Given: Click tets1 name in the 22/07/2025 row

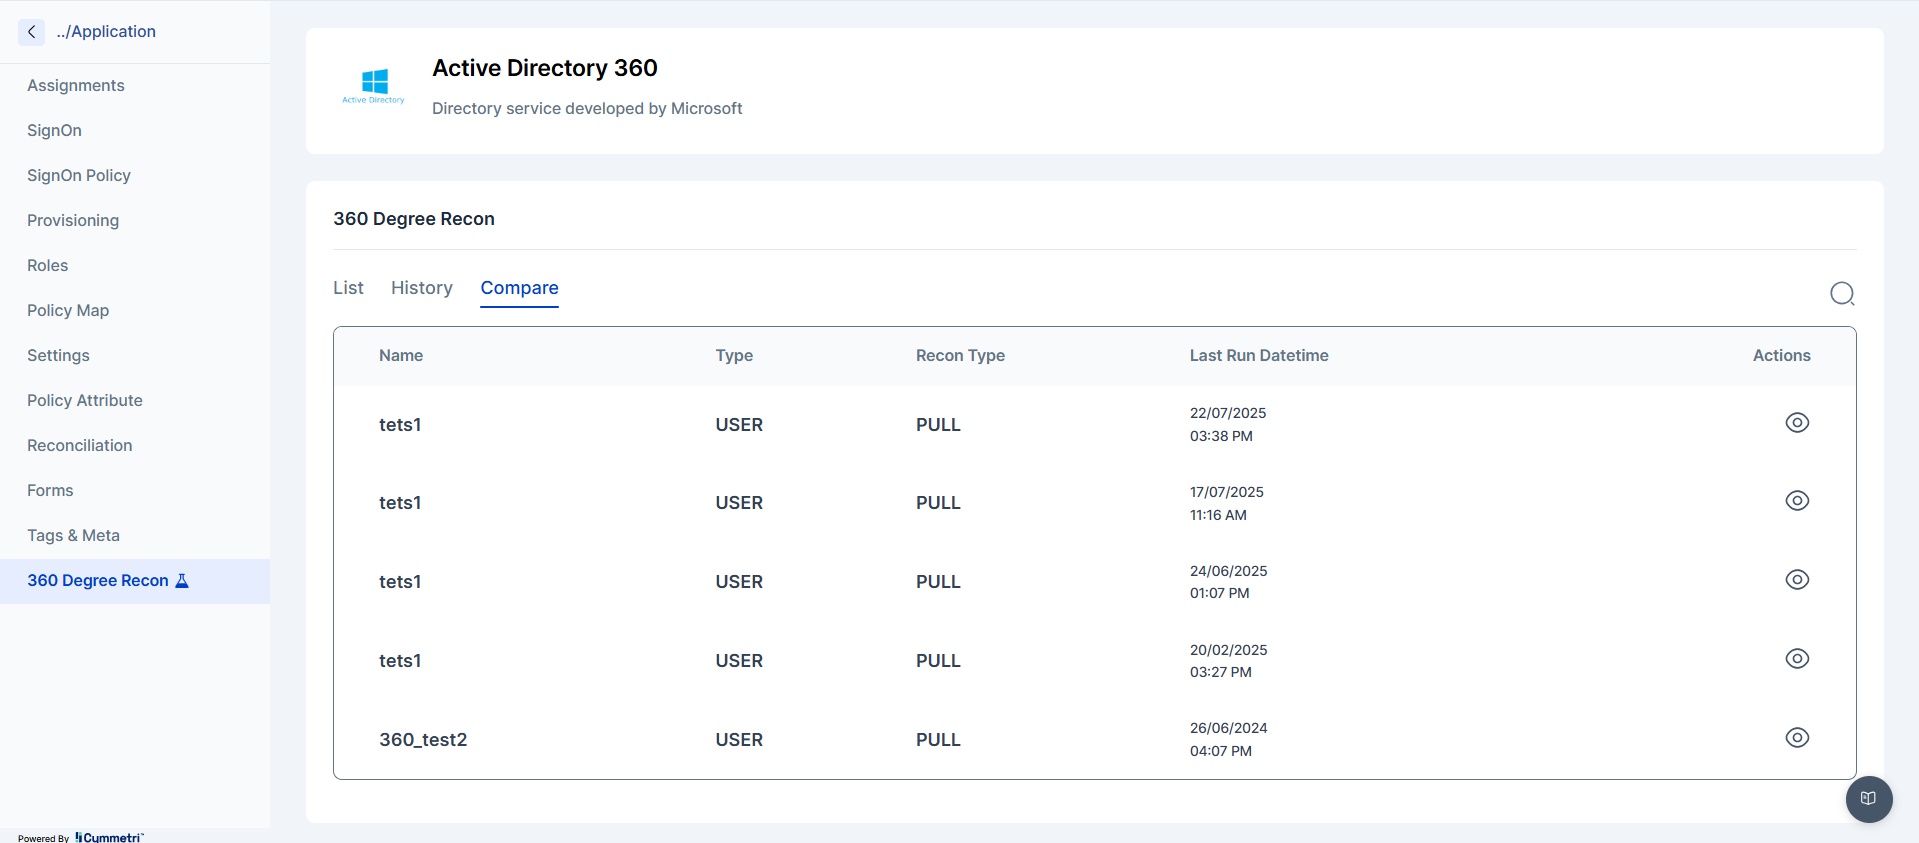Looking at the screenshot, I should [400, 425].
